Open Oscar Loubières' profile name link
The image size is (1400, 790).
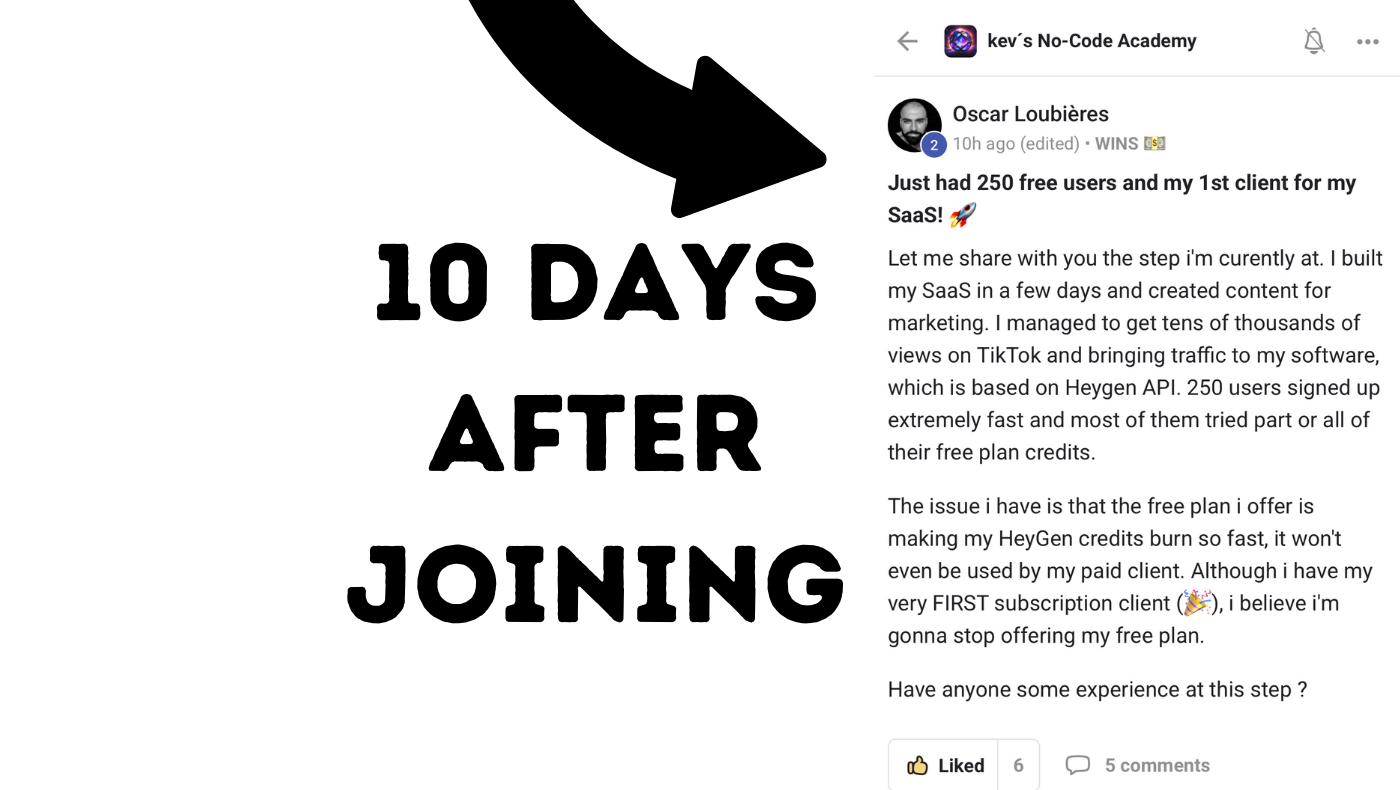tap(1030, 114)
